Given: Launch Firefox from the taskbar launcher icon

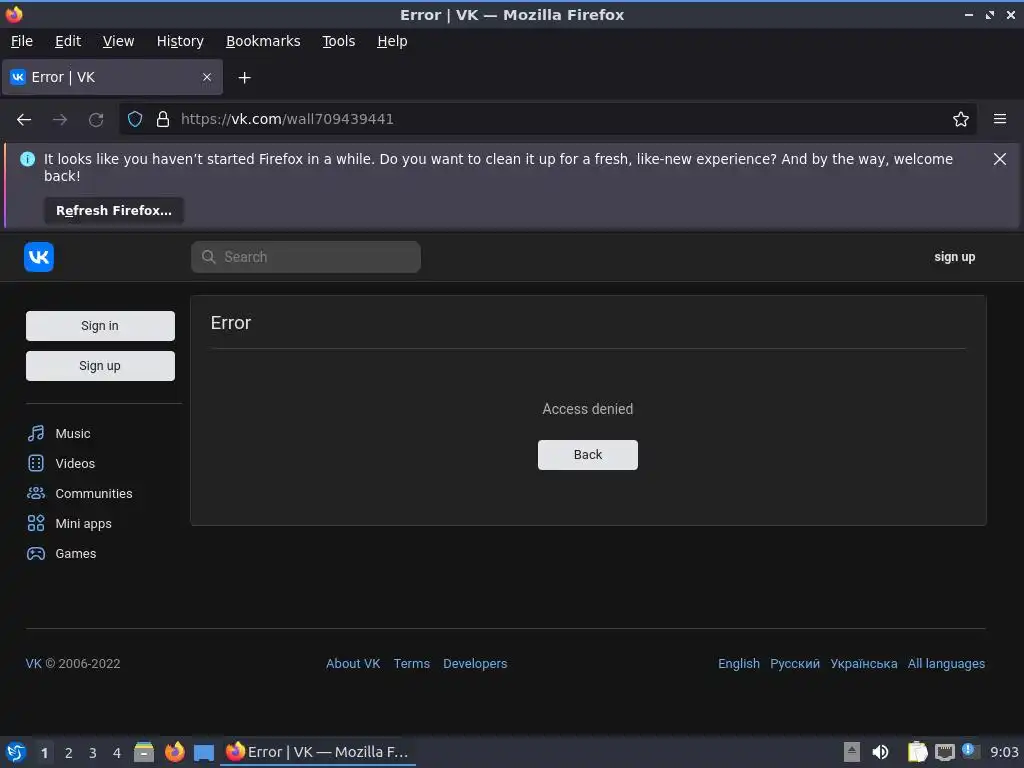Looking at the screenshot, I should point(174,752).
